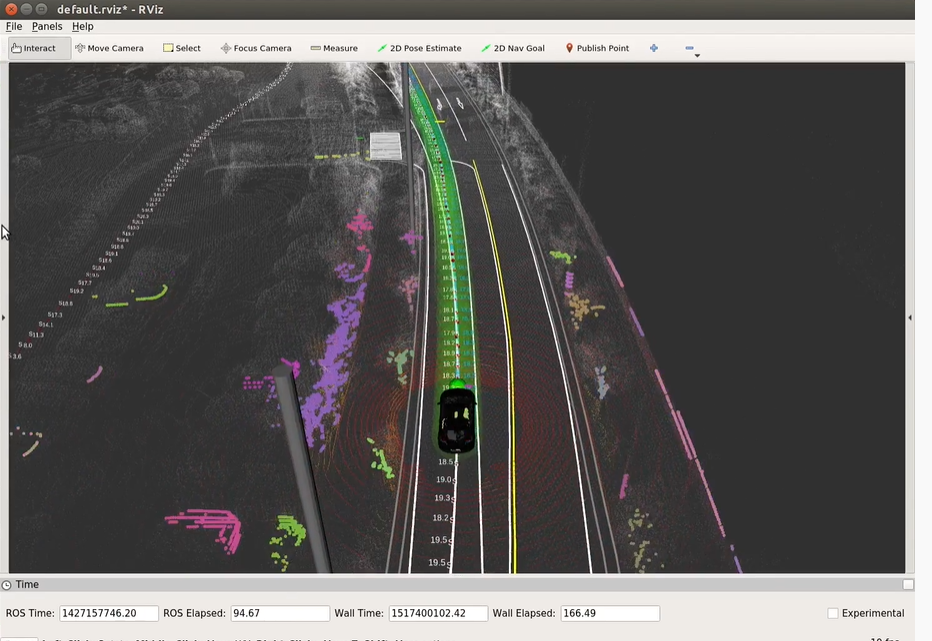Screen dimensions: 932x641
Task: Enable the Experimental checkbox
Action: (833, 613)
